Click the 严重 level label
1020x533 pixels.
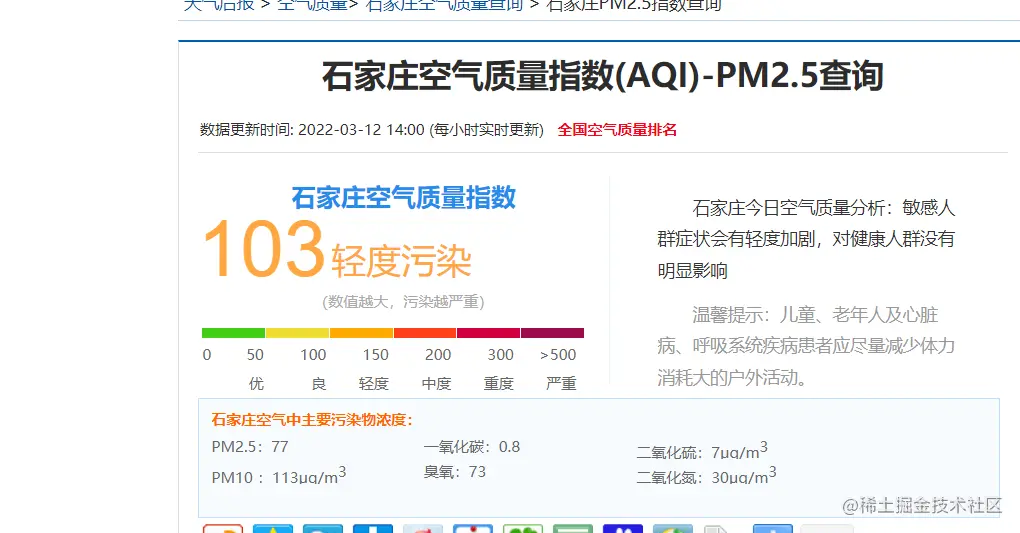point(561,384)
